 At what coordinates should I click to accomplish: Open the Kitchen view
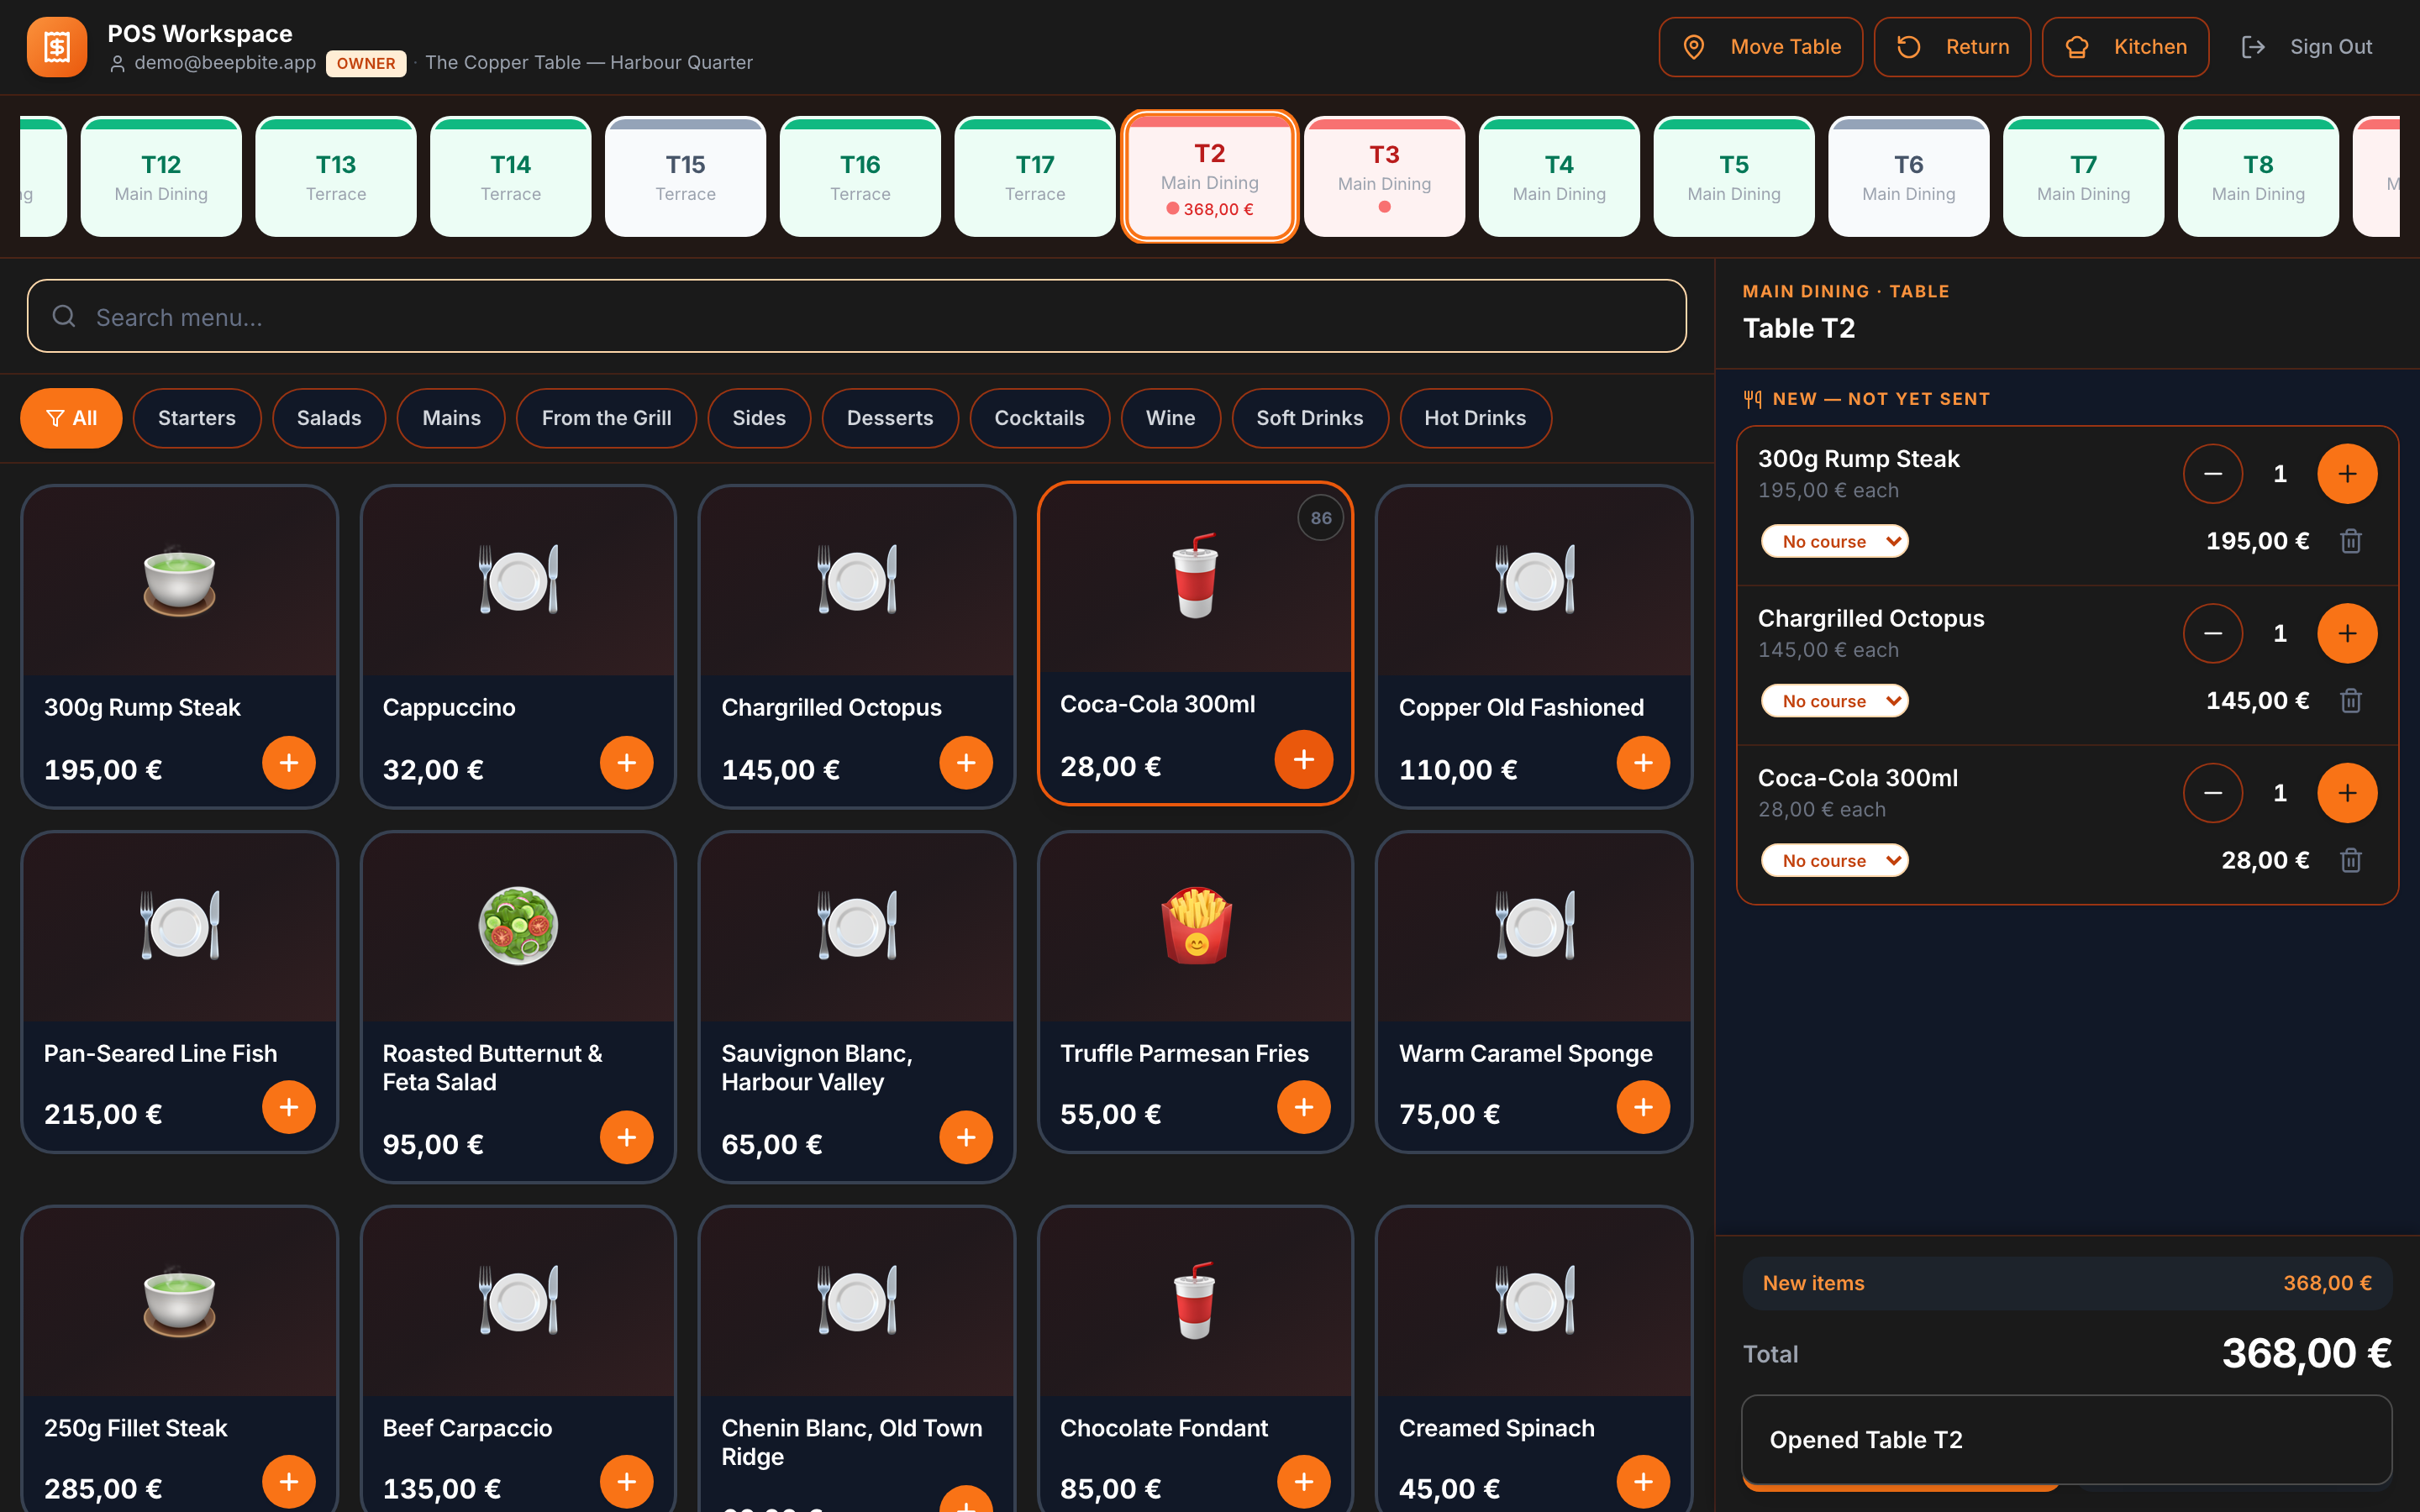2125,47
